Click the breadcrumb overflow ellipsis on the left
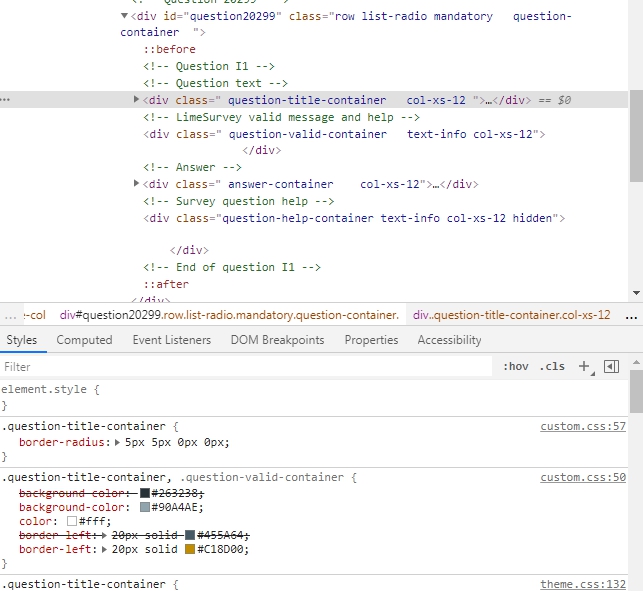 (x=11, y=314)
